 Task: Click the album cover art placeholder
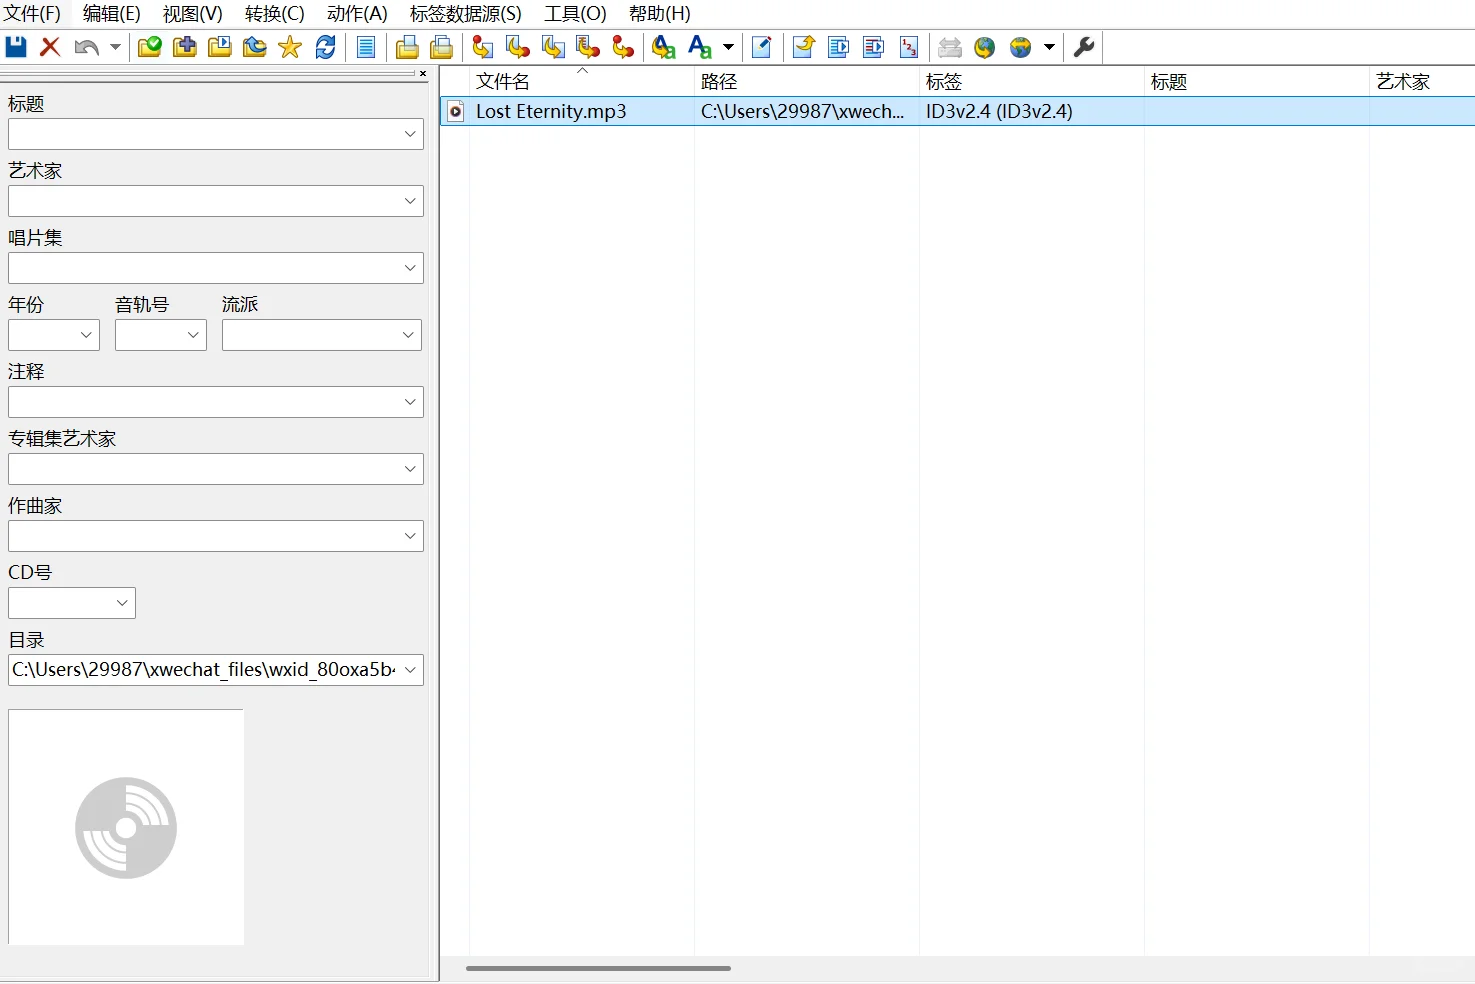click(126, 827)
